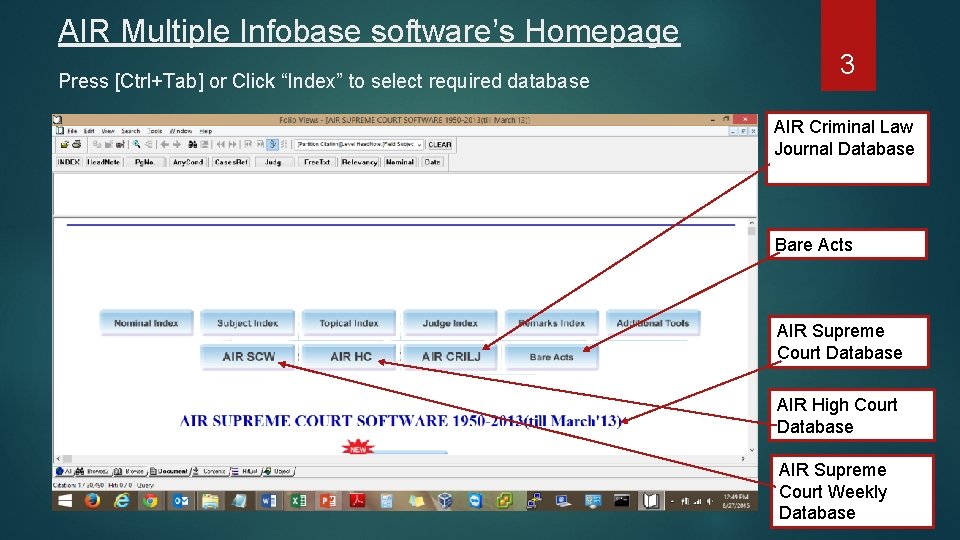Open Outlook from taskbar
This screenshot has height=540, width=960.
[x=181, y=501]
